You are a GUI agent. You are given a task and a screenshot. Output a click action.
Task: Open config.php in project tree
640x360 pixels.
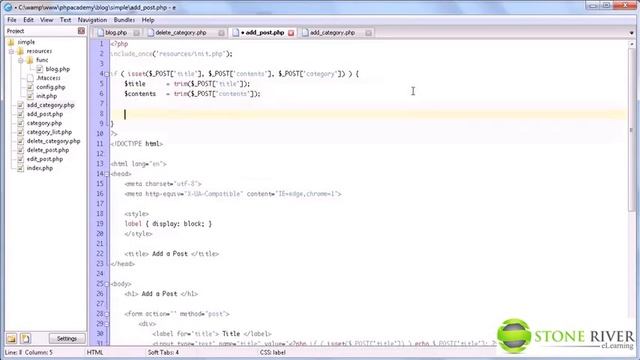[51, 87]
